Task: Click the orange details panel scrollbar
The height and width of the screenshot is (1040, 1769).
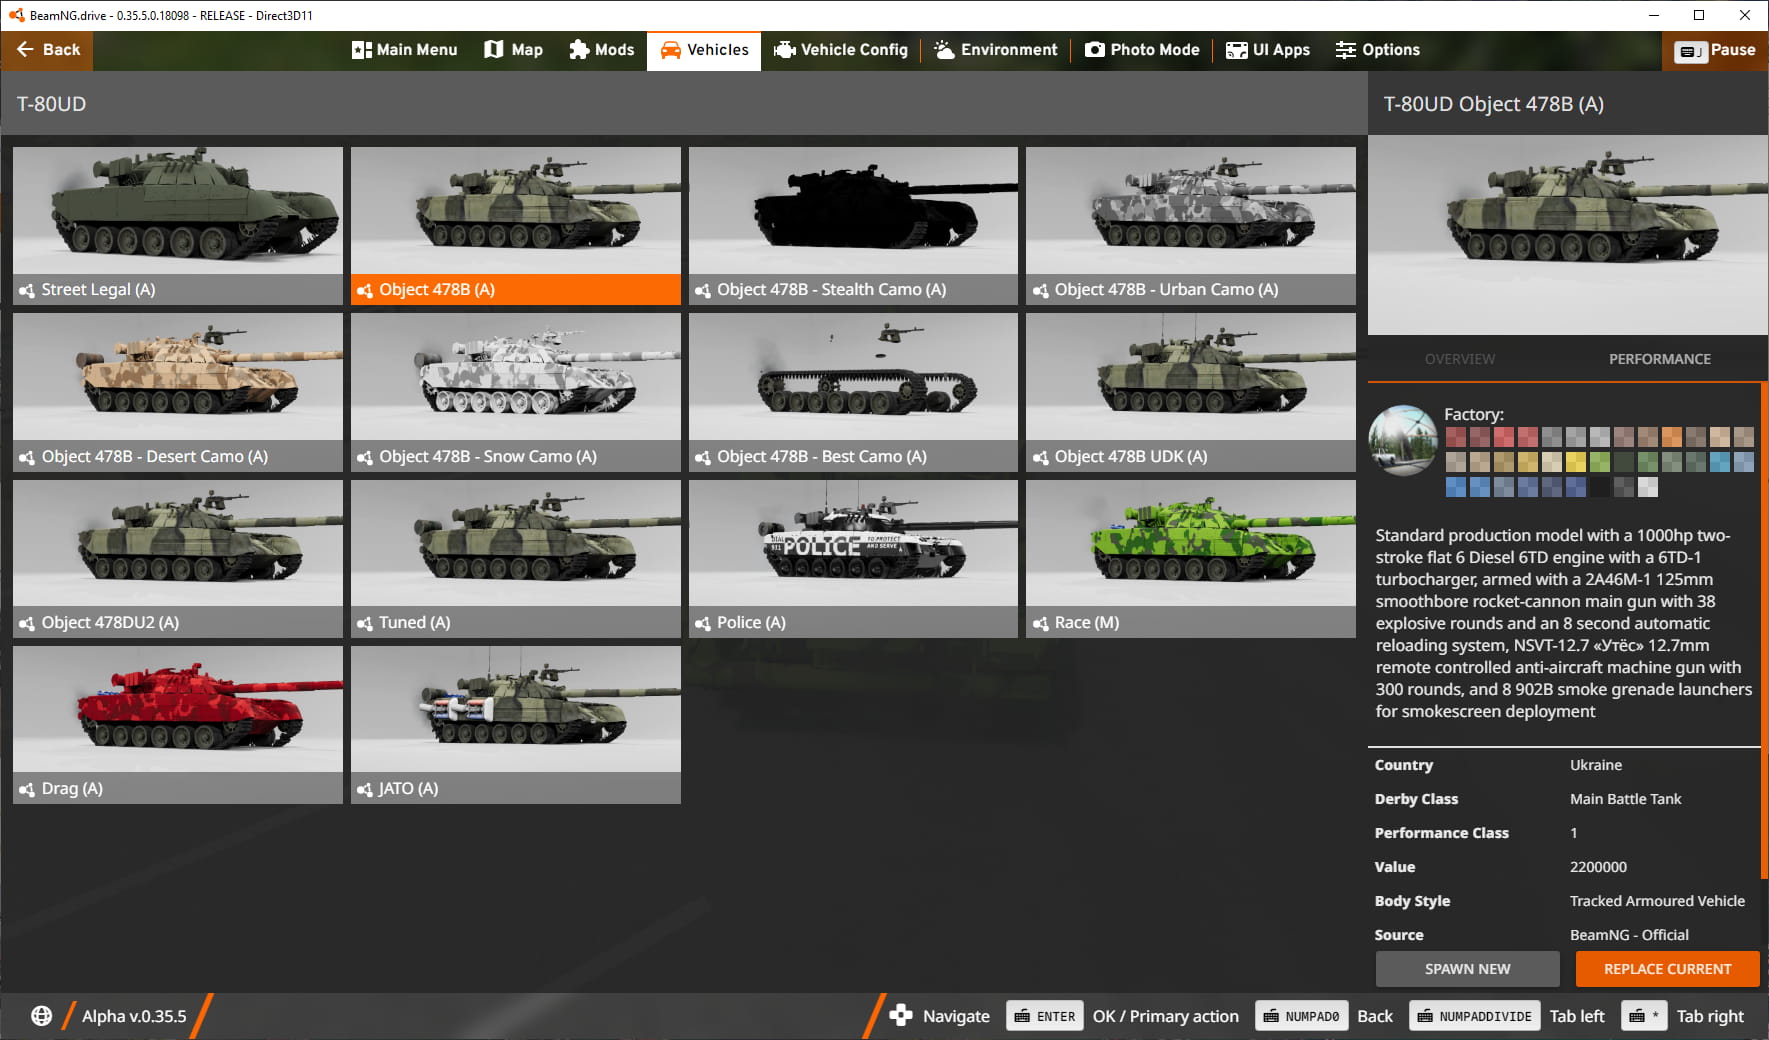Action: point(1764,630)
